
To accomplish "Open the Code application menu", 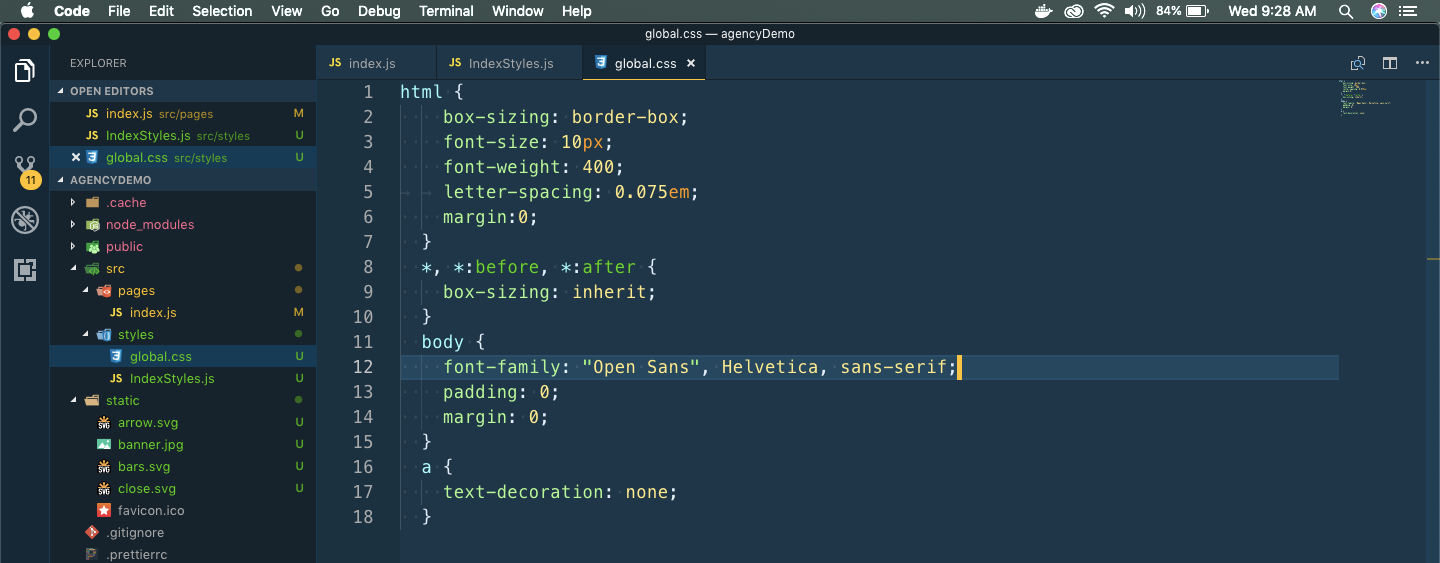I will 72,11.
